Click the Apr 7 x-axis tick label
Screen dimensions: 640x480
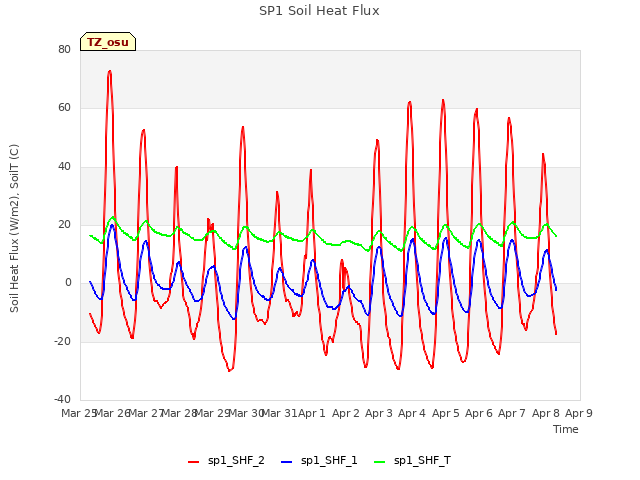tap(512, 413)
